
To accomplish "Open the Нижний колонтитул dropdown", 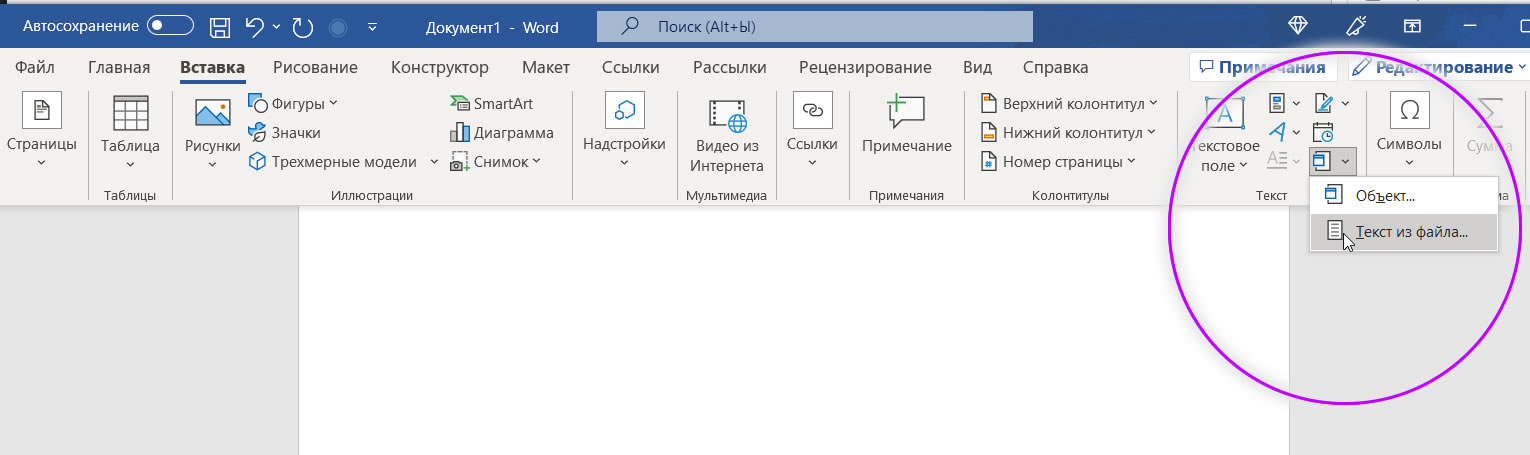I will [x=1067, y=132].
